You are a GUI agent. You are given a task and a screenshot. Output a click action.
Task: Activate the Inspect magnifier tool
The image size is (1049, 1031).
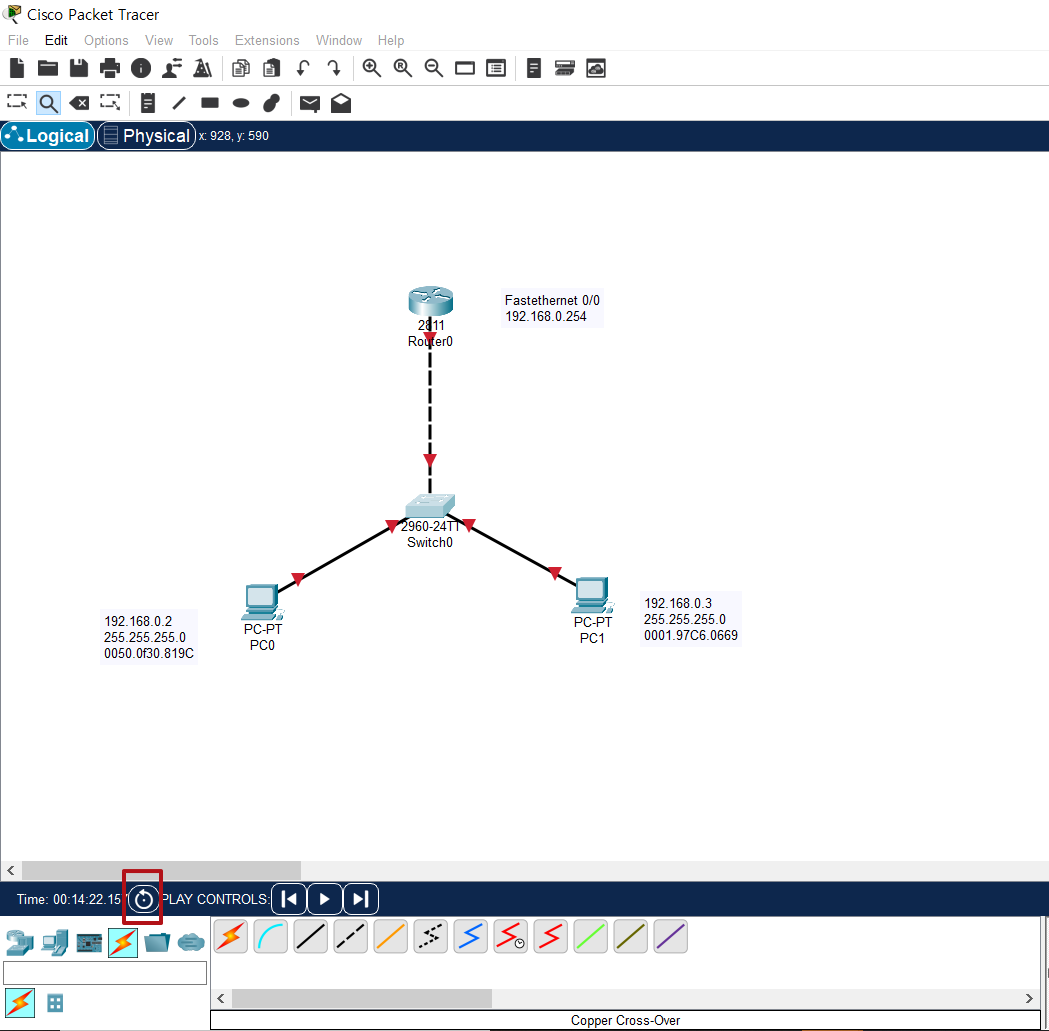click(48, 103)
